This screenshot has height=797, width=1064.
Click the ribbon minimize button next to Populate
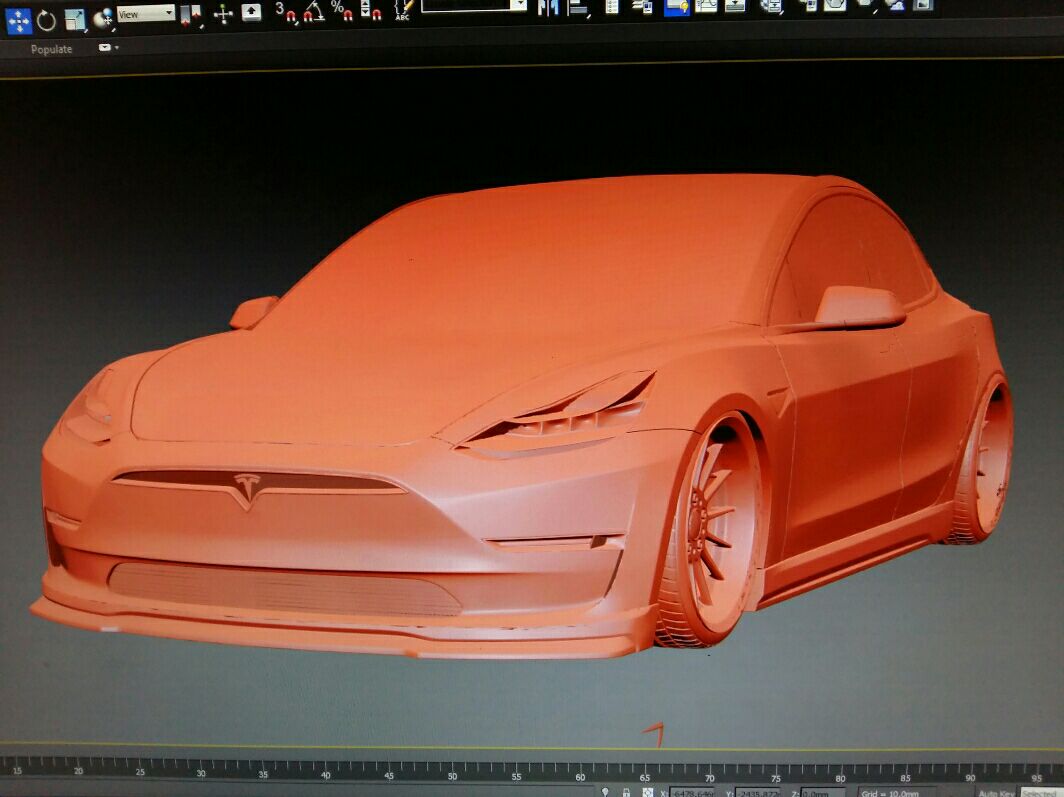click(104, 47)
